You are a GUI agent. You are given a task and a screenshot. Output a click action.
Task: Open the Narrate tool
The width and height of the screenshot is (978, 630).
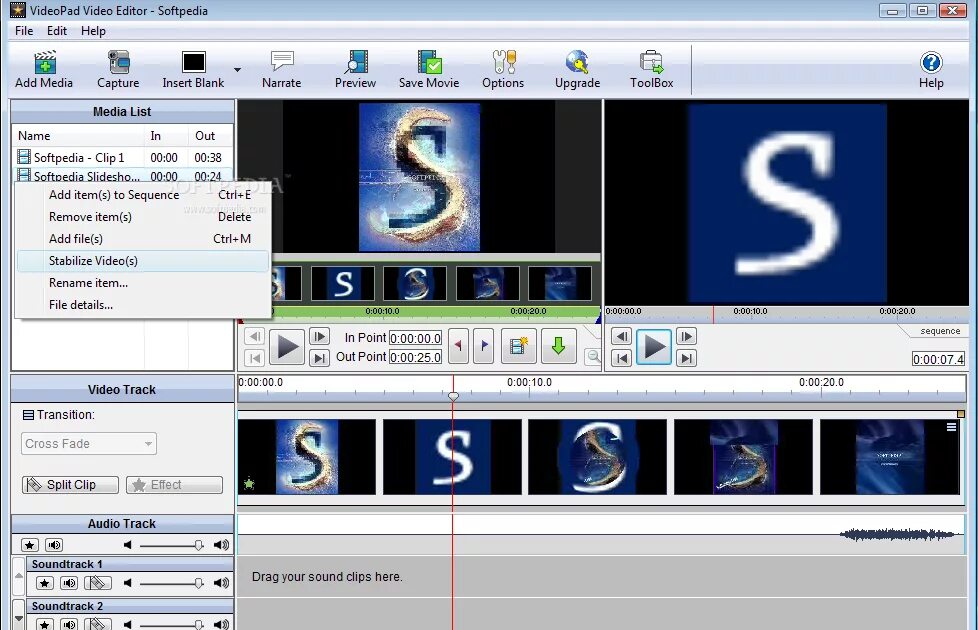(x=281, y=69)
